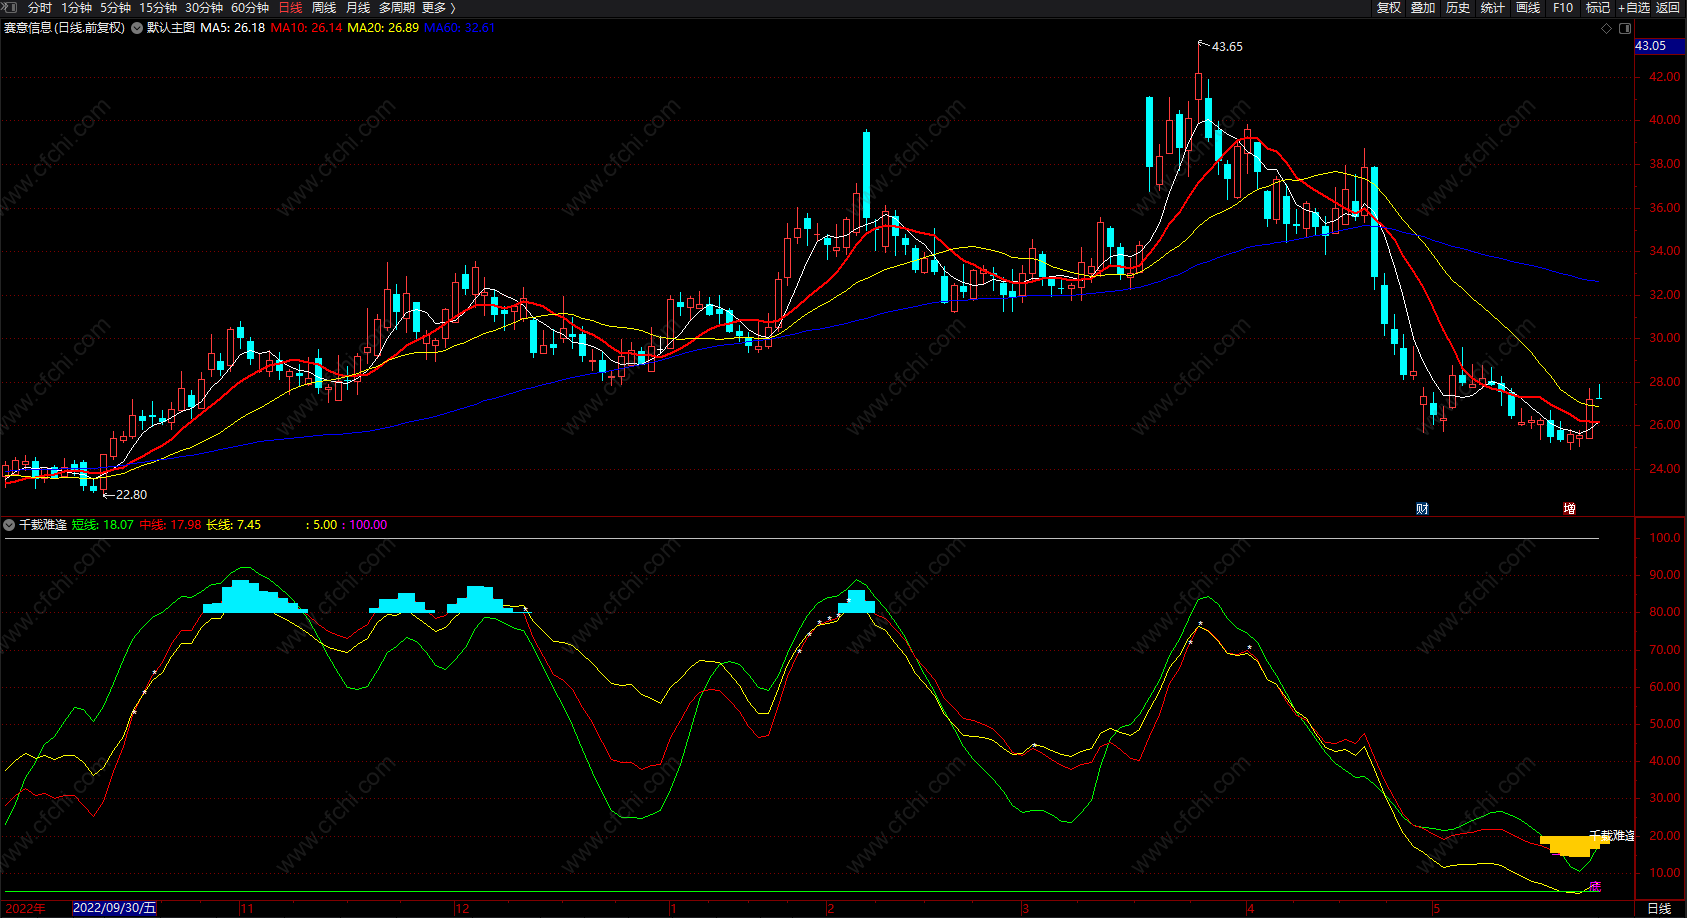Expand the 千载难逢 indicator dropdown arrow
This screenshot has height=918, width=1687.
[9, 525]
